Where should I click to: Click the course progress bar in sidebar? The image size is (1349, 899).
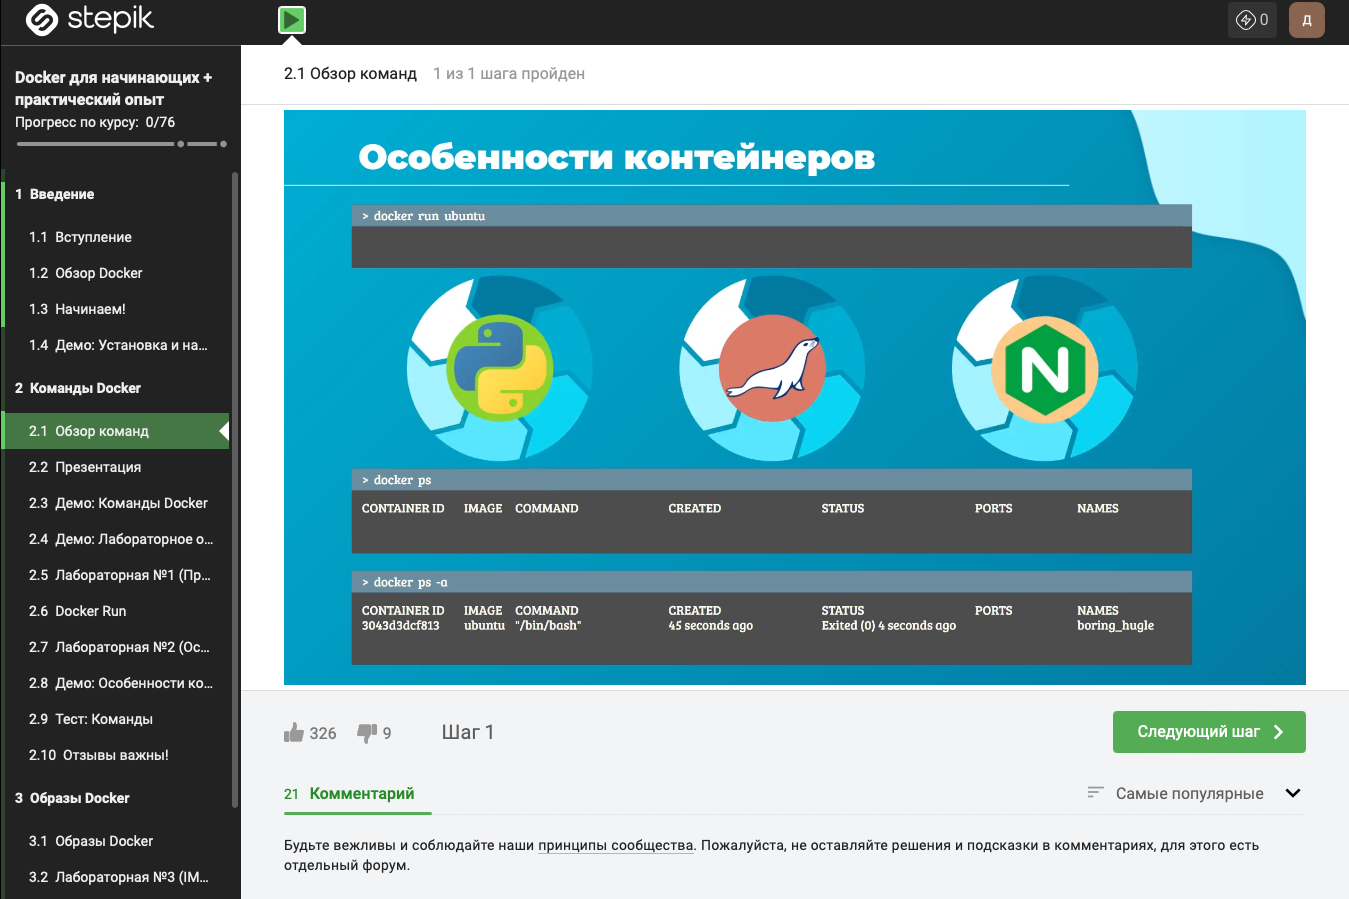tap(122, 144)
